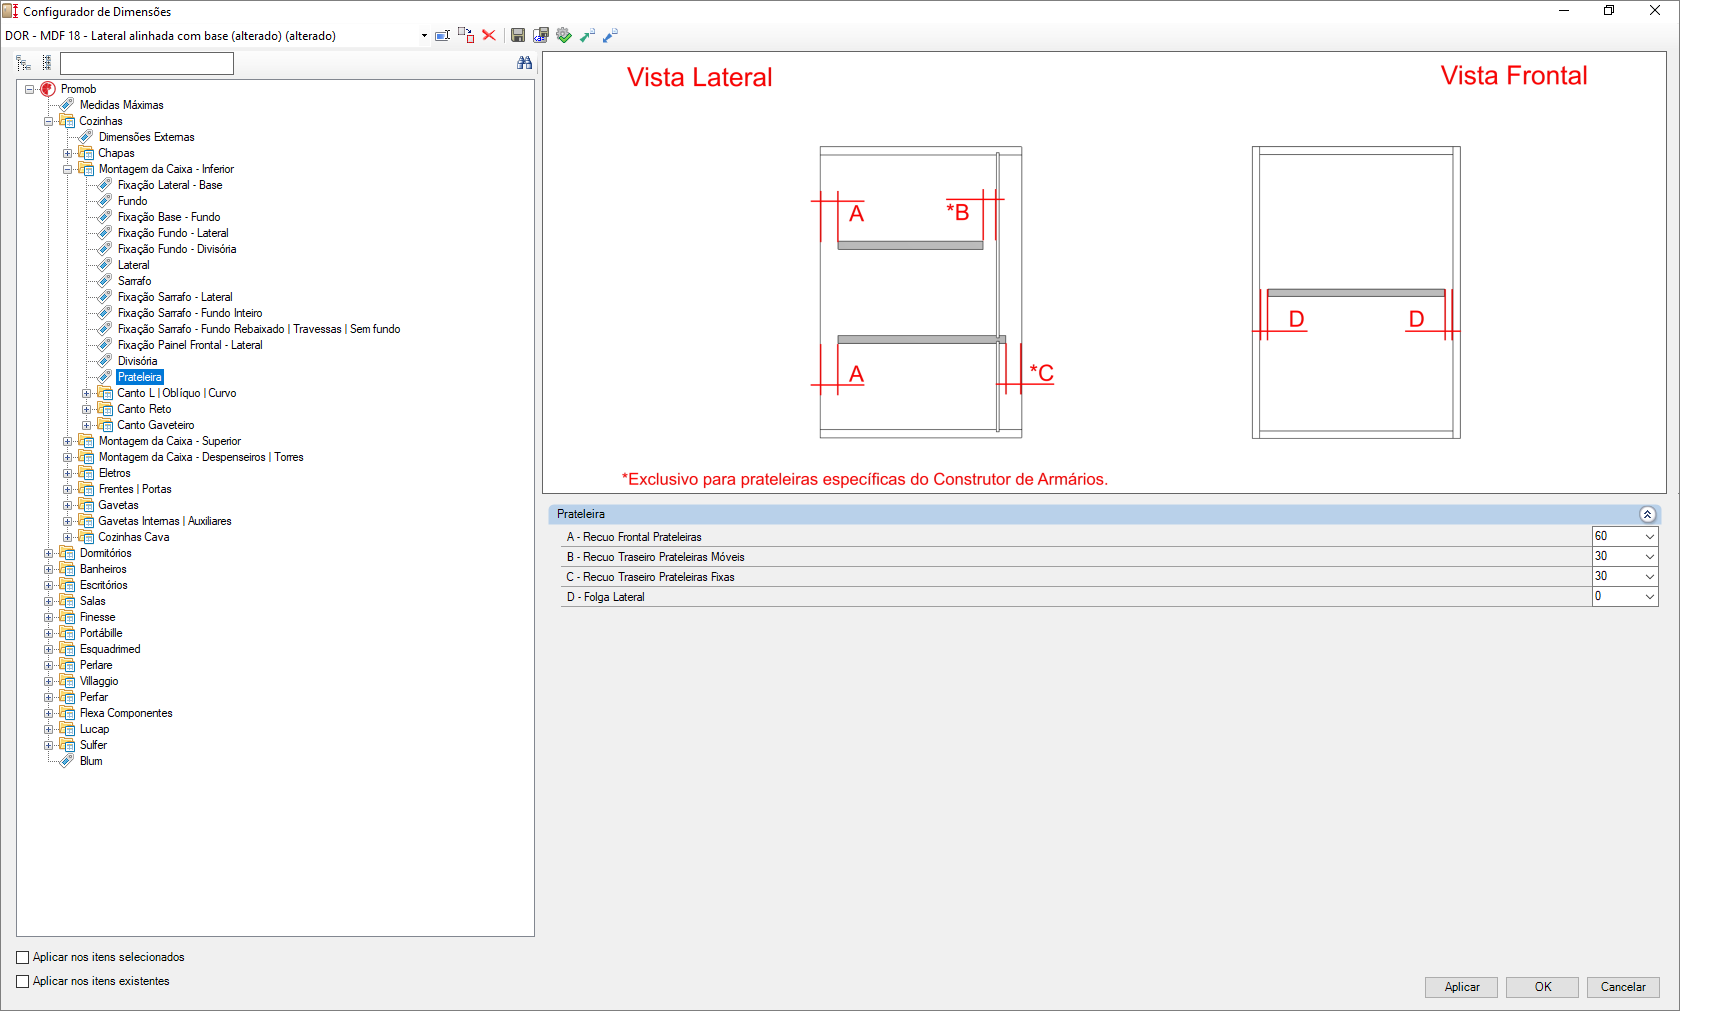The height and width of the screenshot is (1024, 1713).
Task: Click the green arrow export icon
Action: [587, 35]
